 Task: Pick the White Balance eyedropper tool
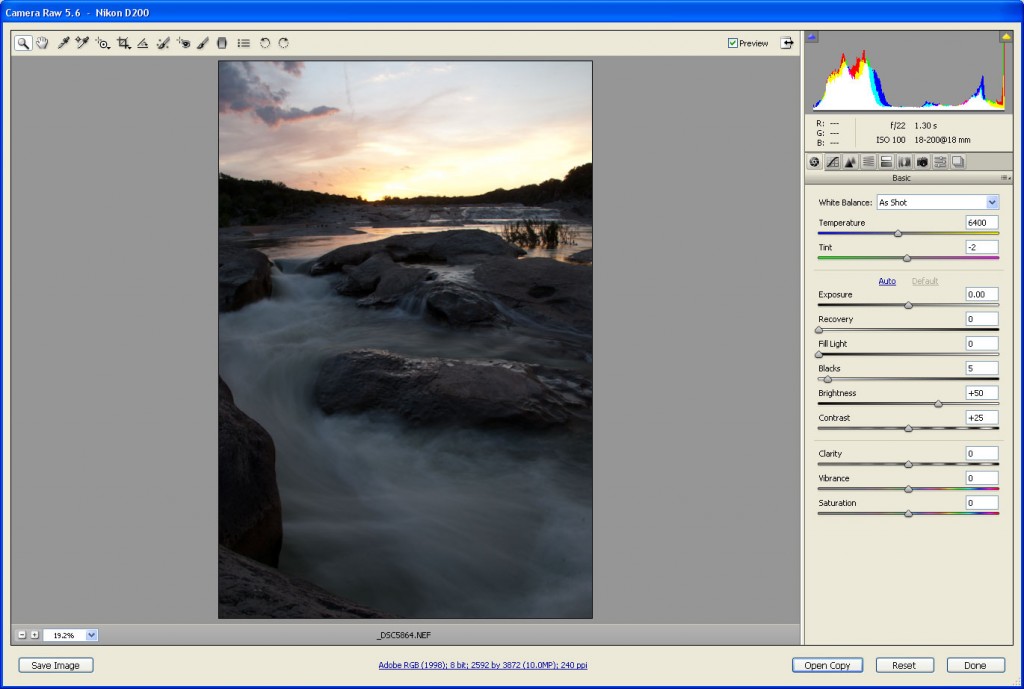coord(63,44)
